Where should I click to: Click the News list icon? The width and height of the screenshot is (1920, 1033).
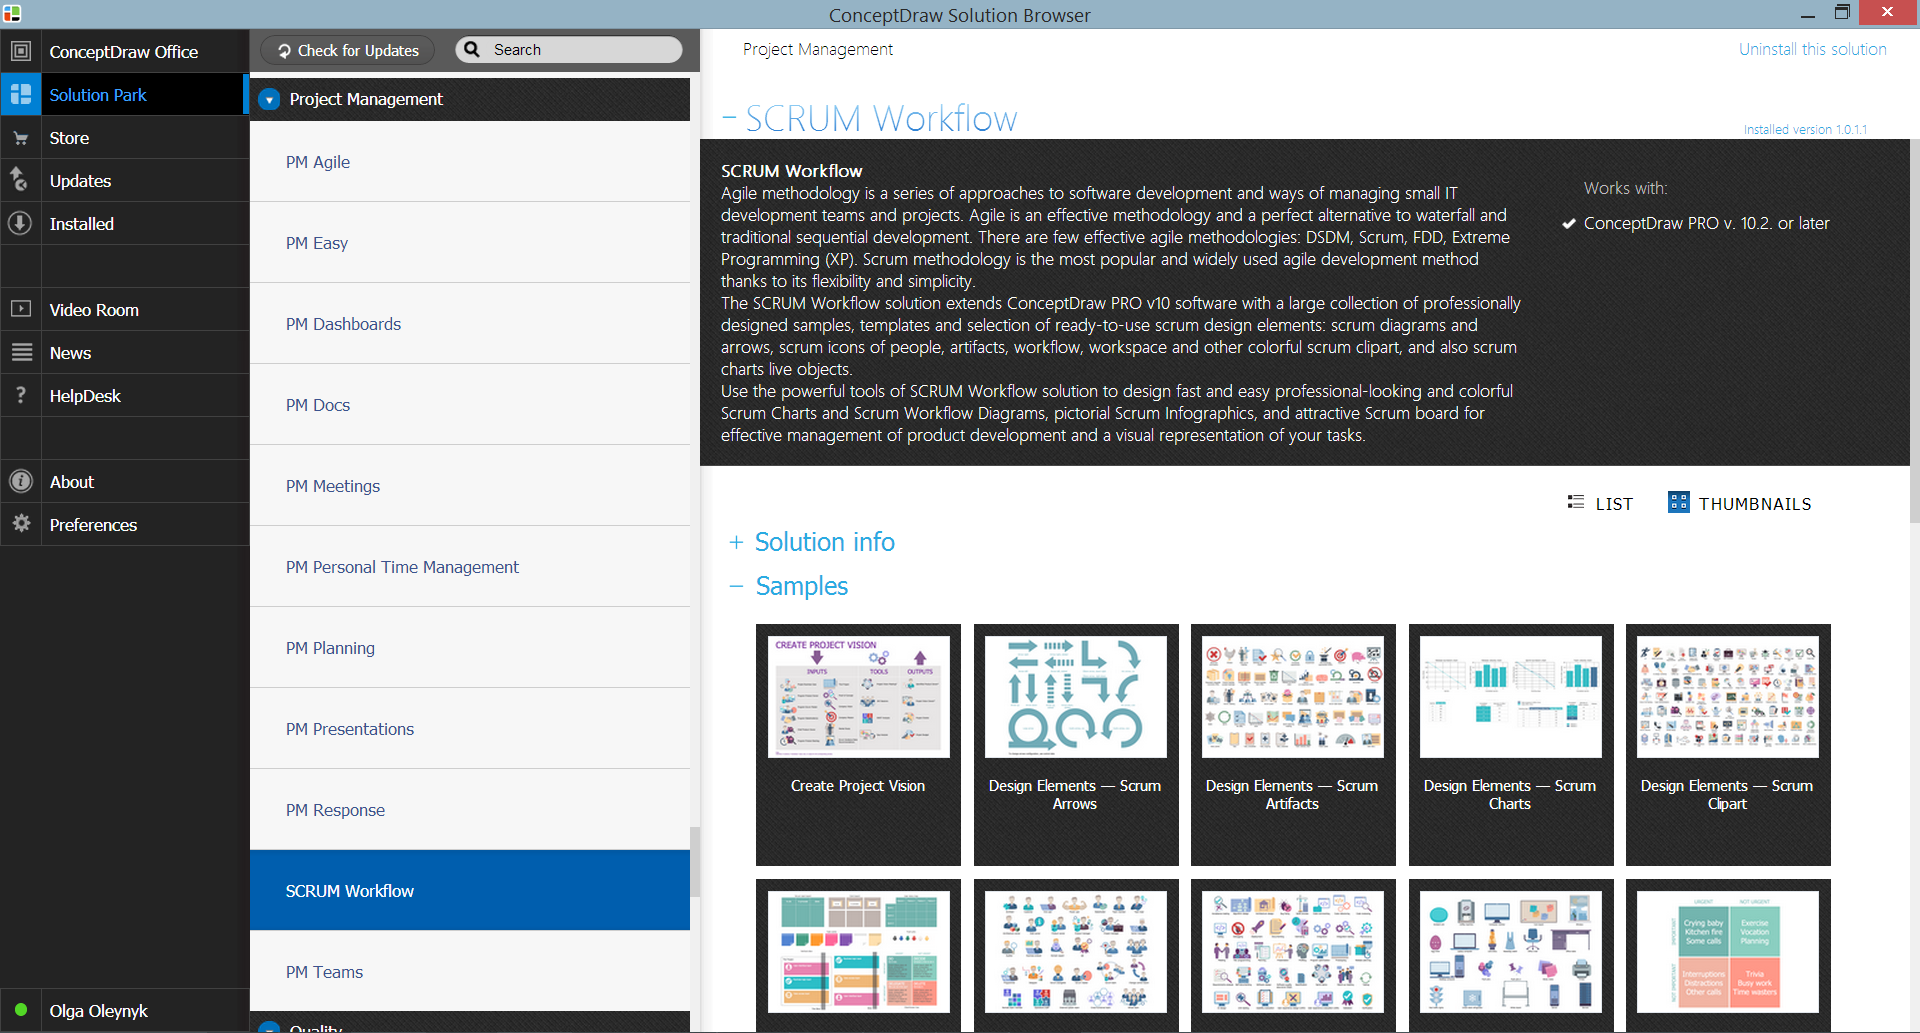pos(21,352)
